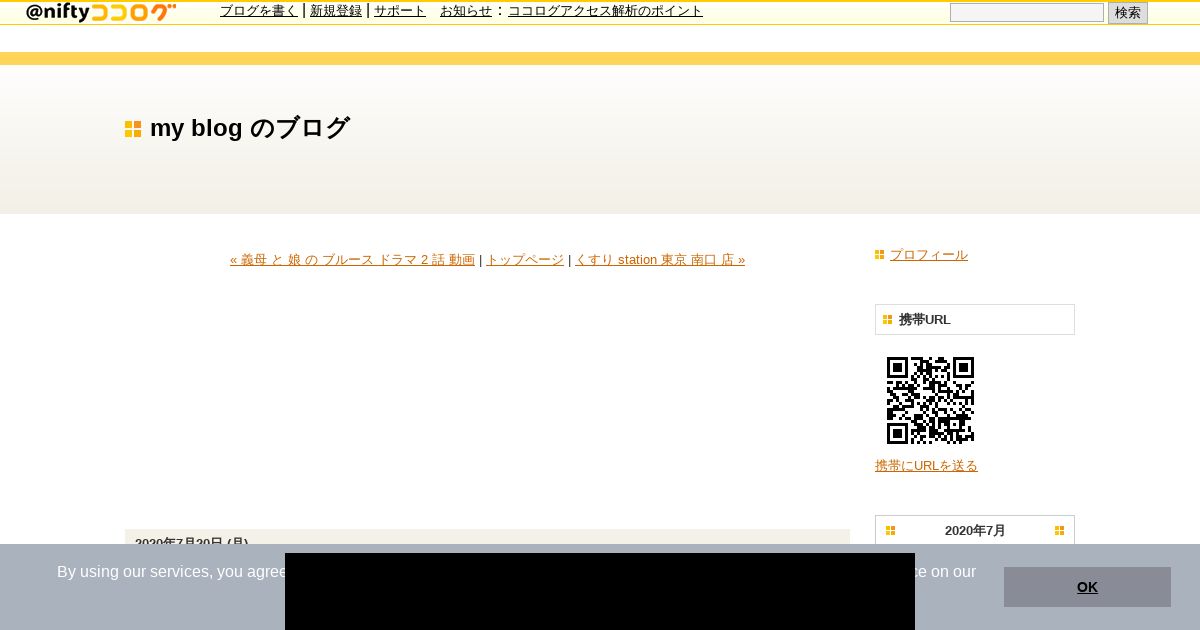1200x630 pixels.
Task: Go to next post くすり station 東京 南口 店
Action: pyautogui.click(x=660, y=260)
